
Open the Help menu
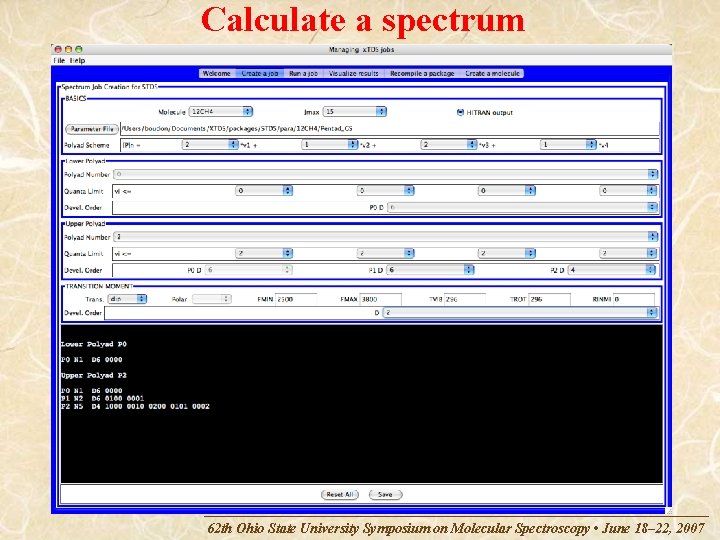tap(78, 60)
